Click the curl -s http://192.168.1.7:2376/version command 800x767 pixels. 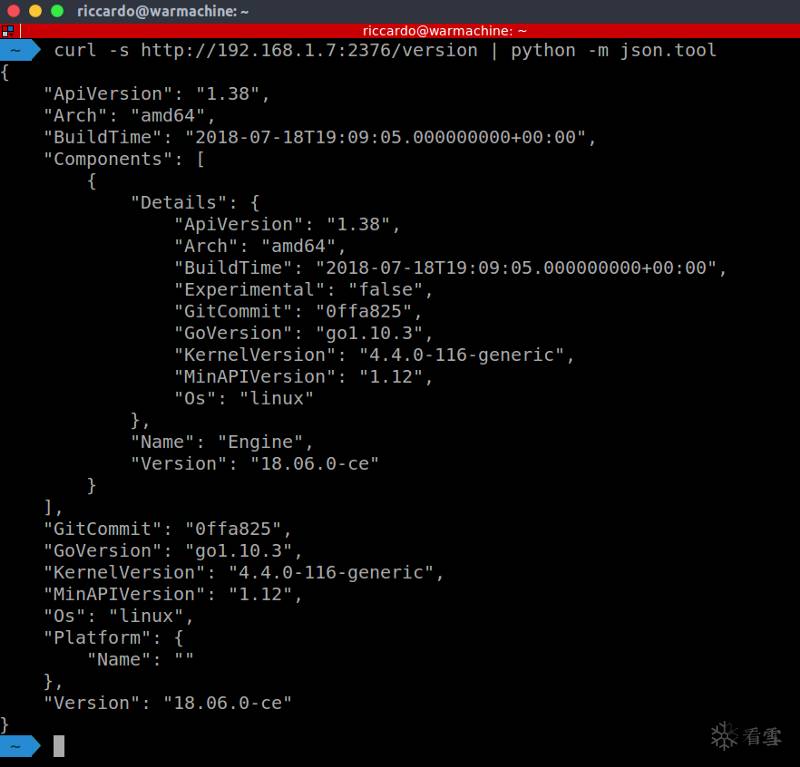[266, 51]
